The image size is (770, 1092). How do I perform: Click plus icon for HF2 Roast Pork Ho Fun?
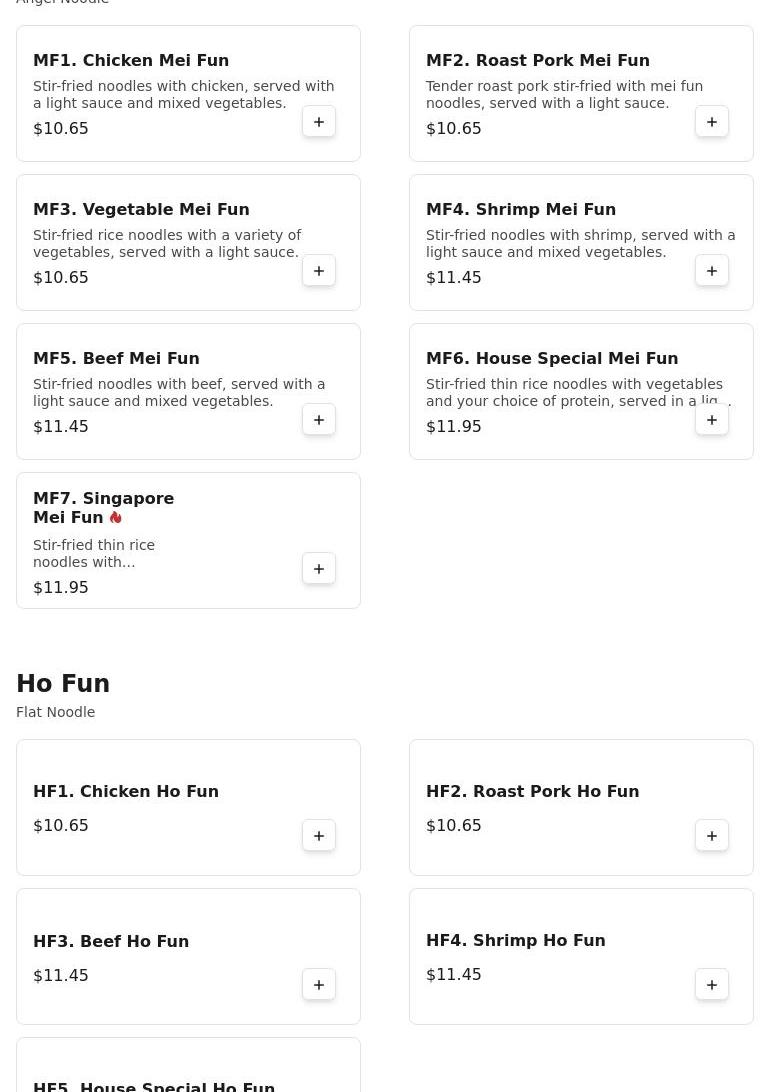click(712, 836)
